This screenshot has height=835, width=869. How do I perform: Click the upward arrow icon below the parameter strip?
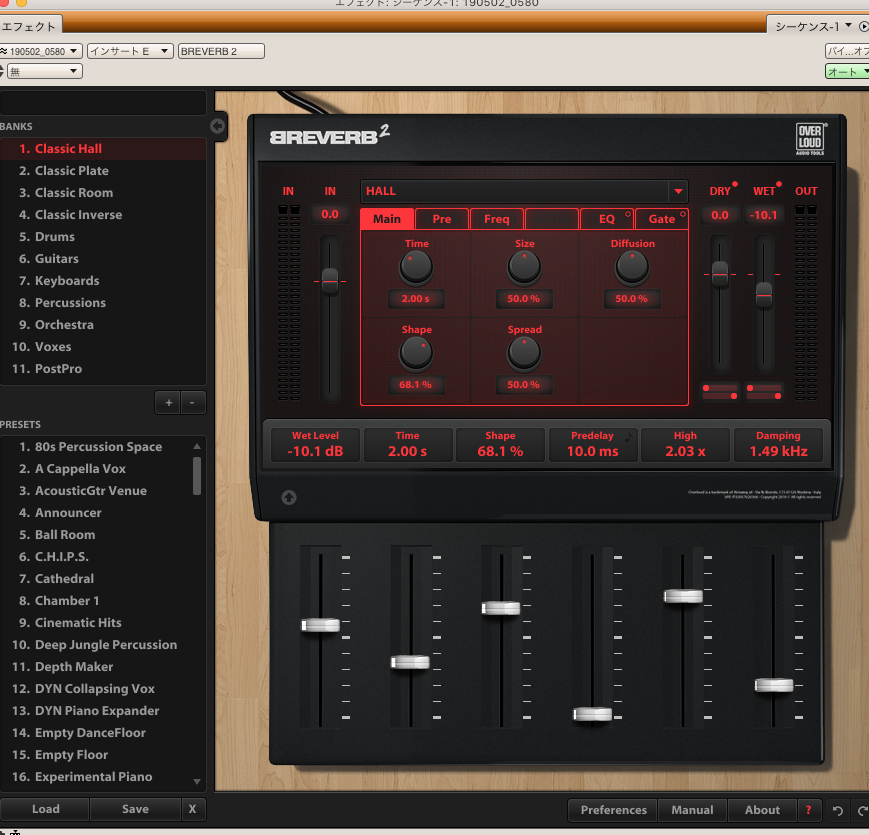click(289, 498)
